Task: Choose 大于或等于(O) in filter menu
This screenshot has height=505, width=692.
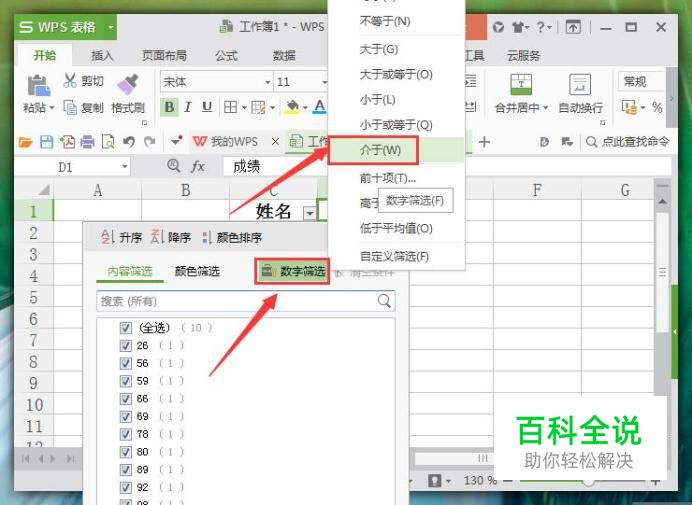Action: point(396,75)
